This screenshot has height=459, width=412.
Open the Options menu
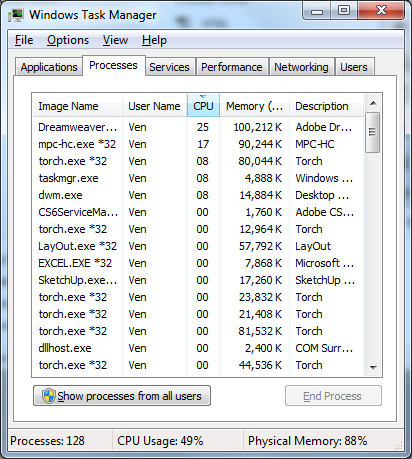pos(68,40)
